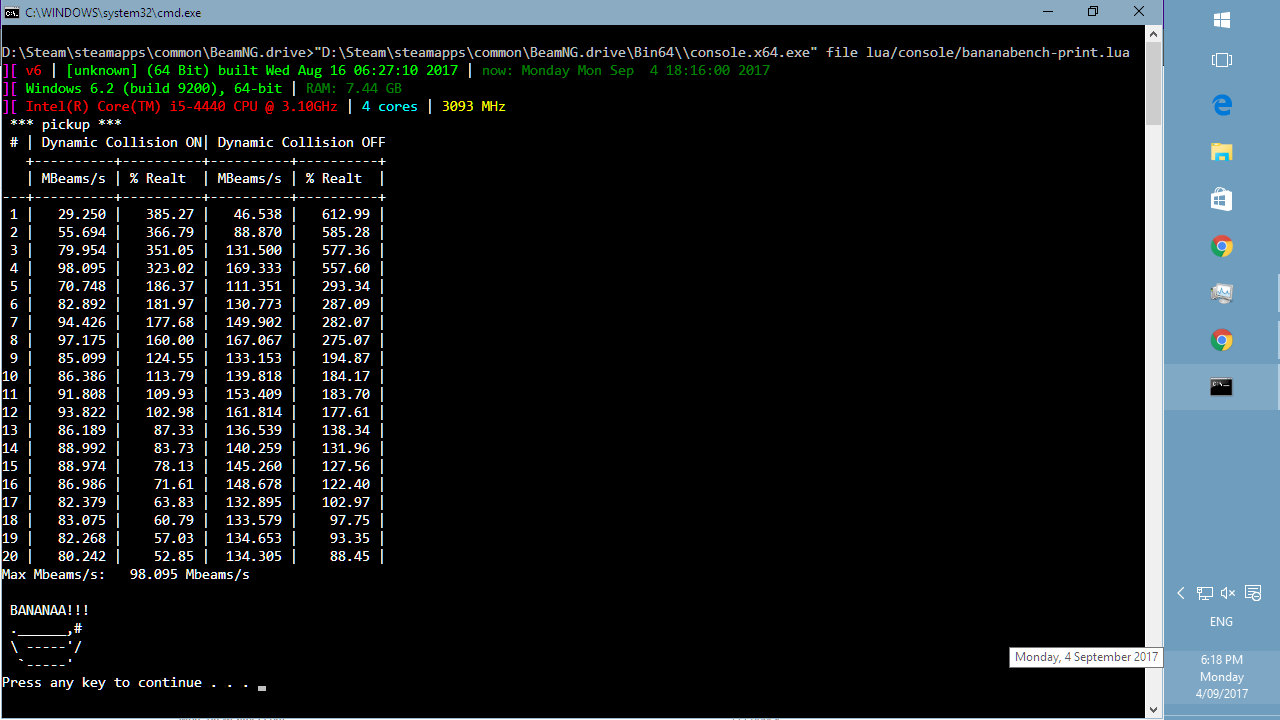Click the Chrome icon directly below the Store icon
The height and width of the screenshot is (720, 1280).
(1221, 246)
